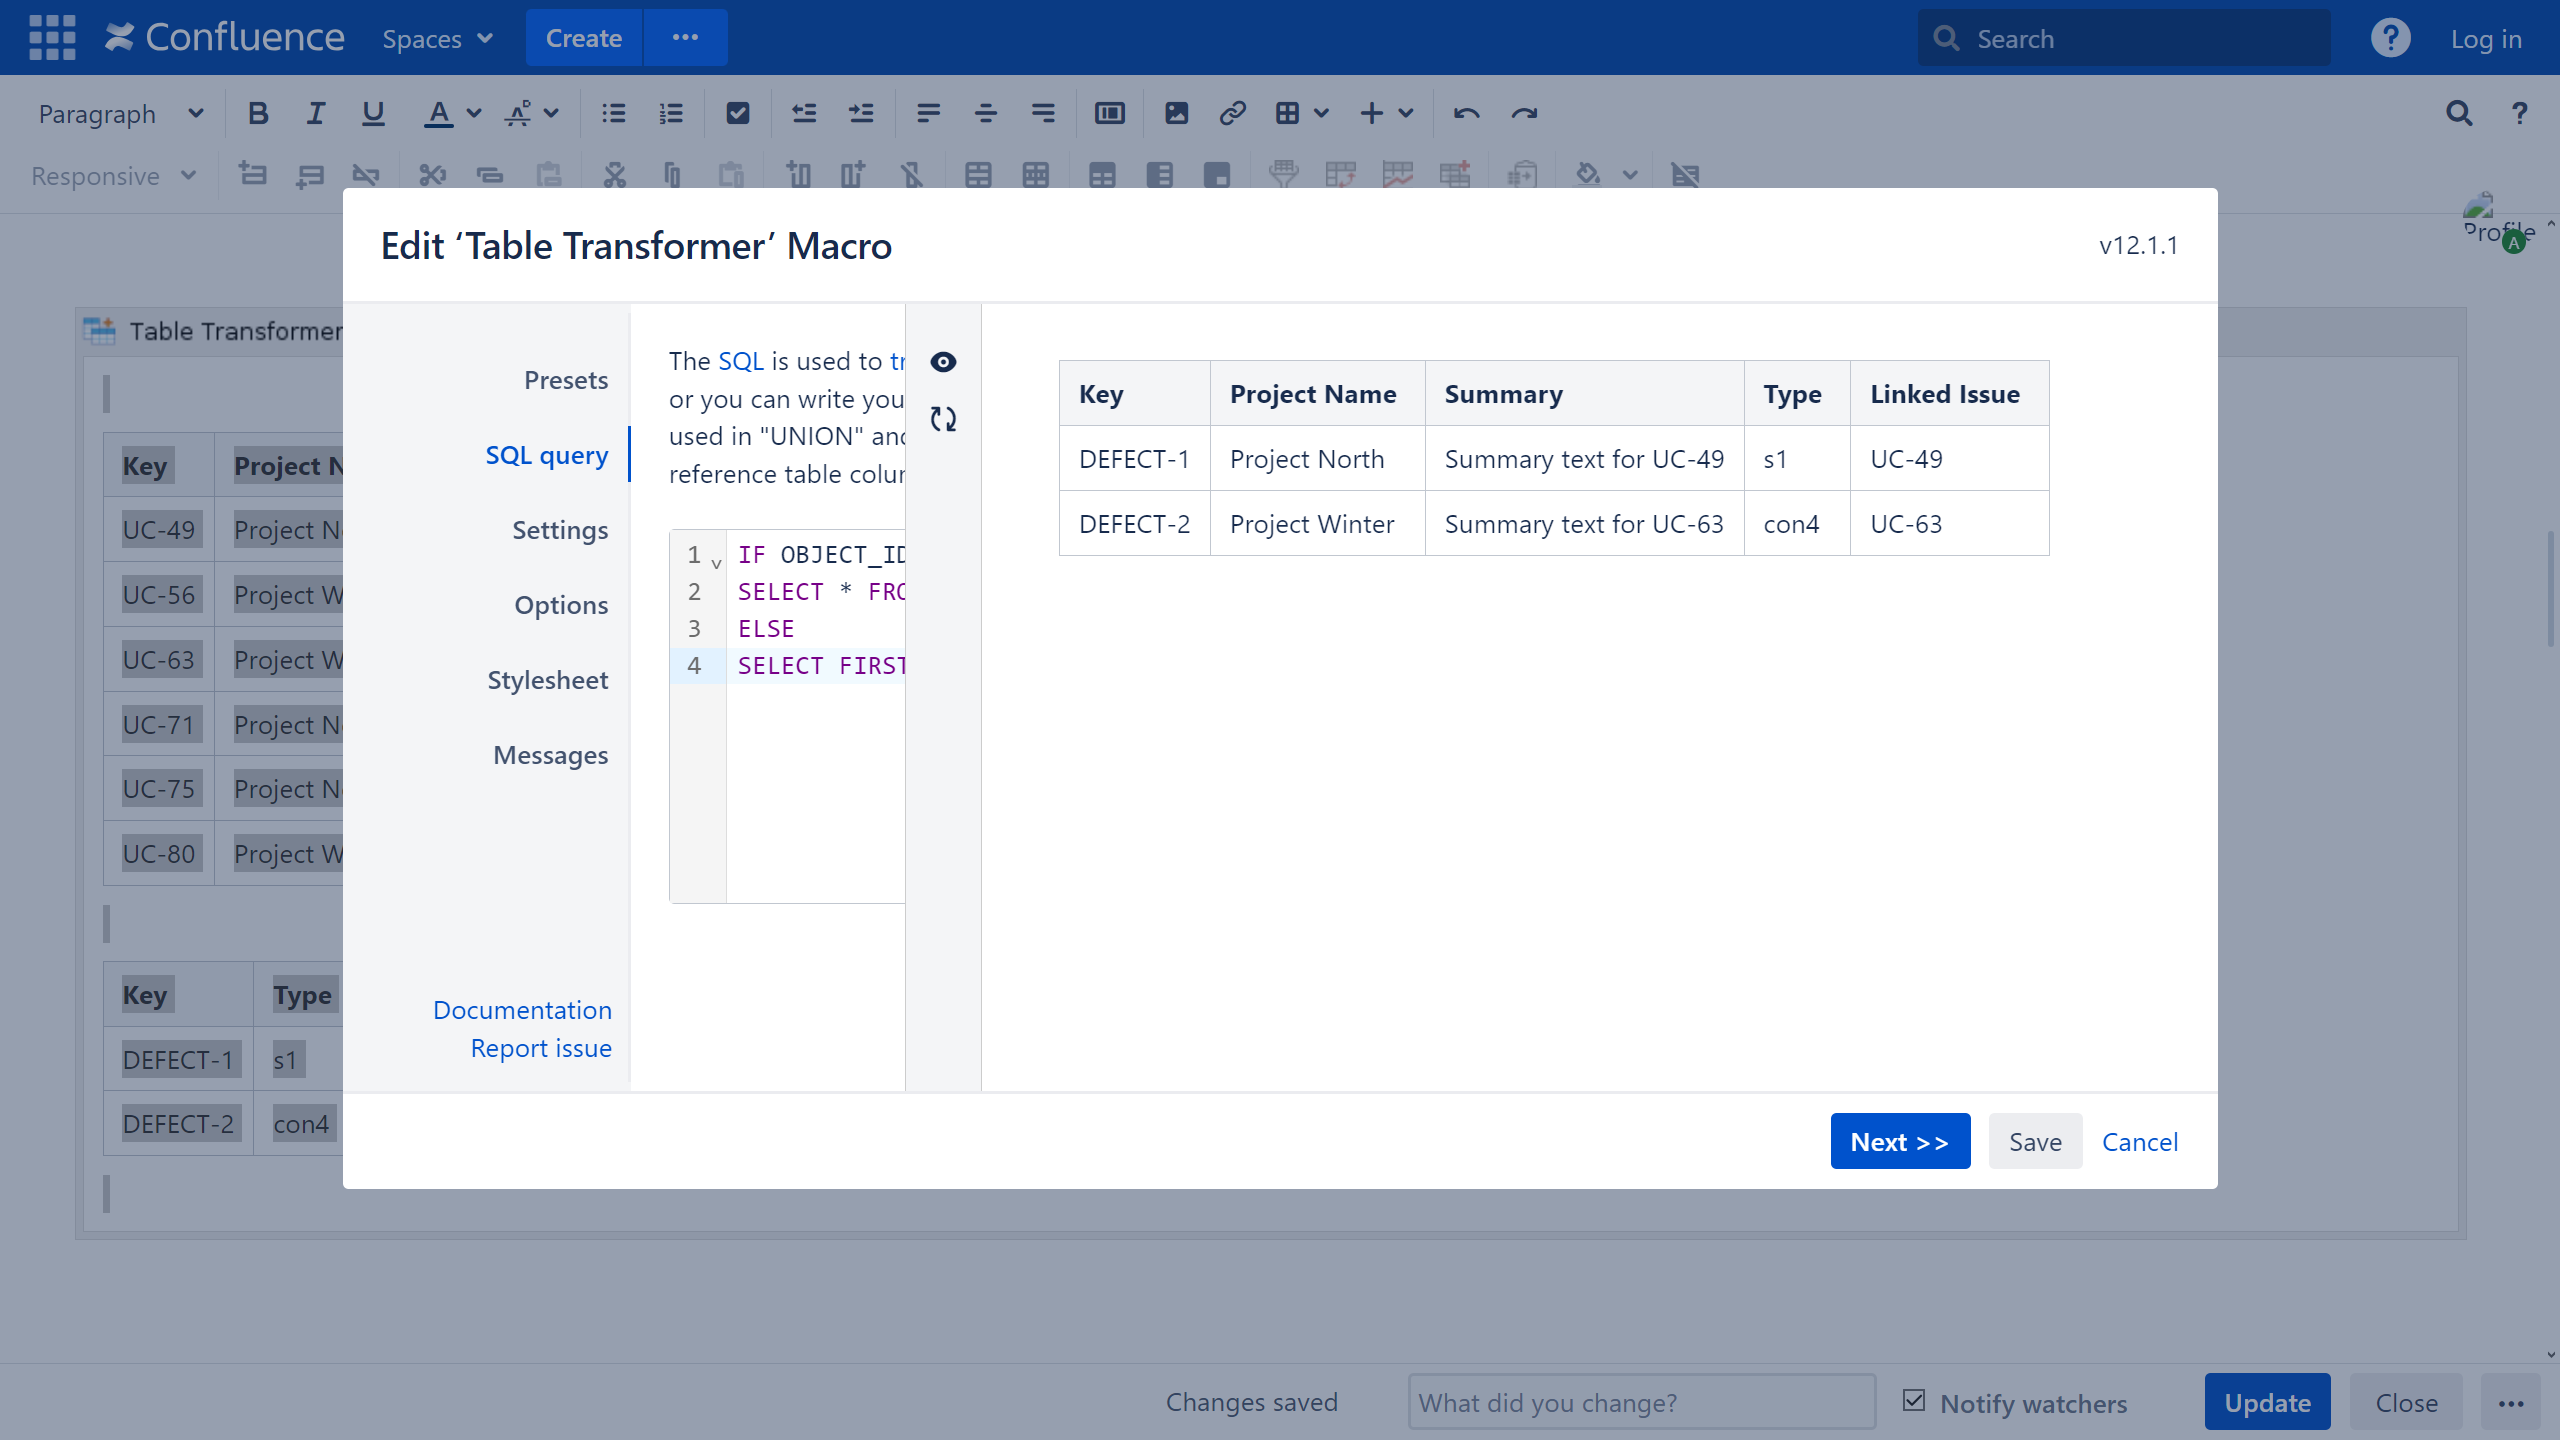The height and width of the screenshot is (1440, 2560).
Task: Click the bullet list icon
Action: coord(613,114)
